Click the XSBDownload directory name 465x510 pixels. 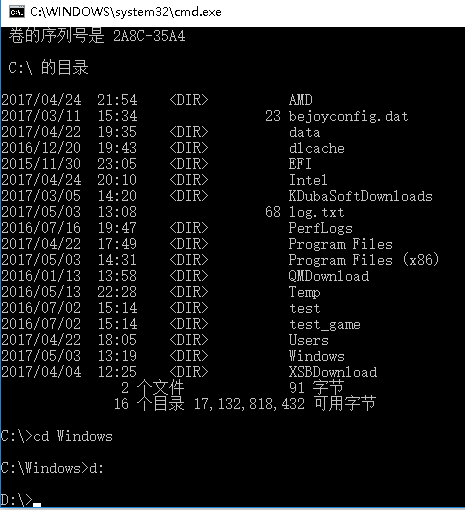tap(333, 372)
